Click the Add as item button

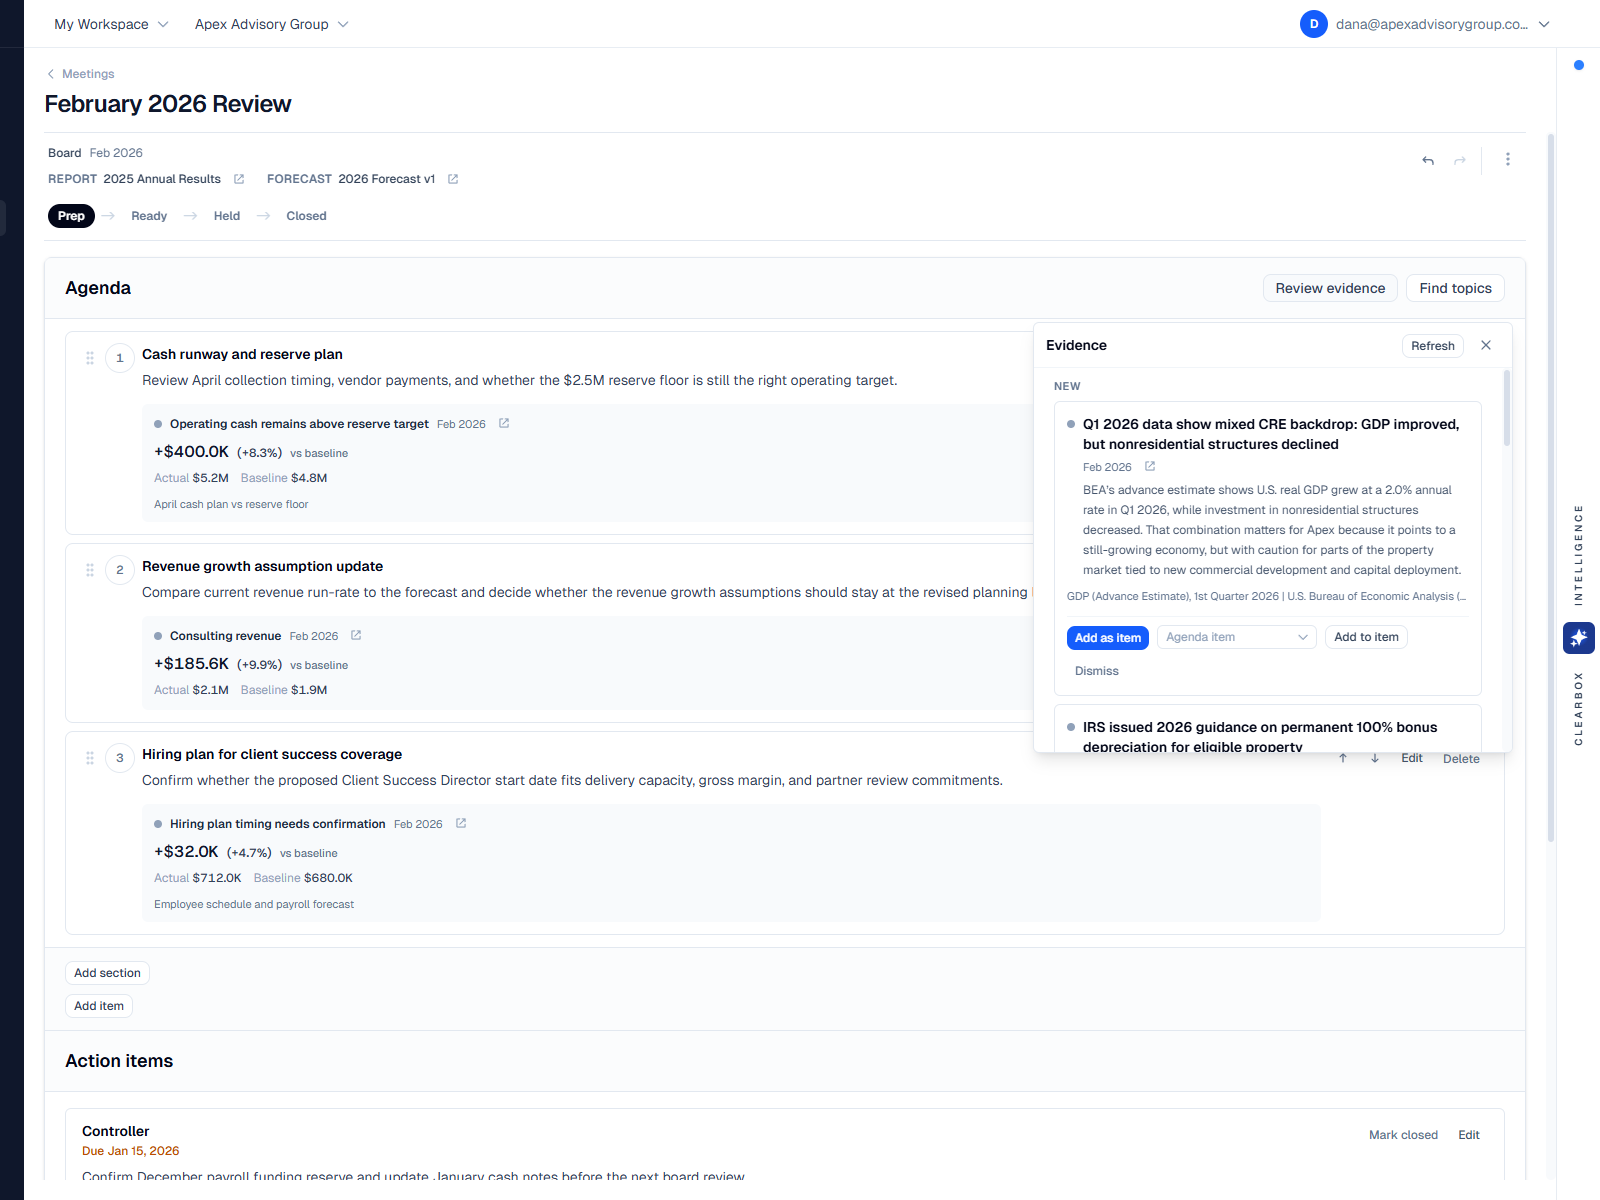click(1108, 637)
